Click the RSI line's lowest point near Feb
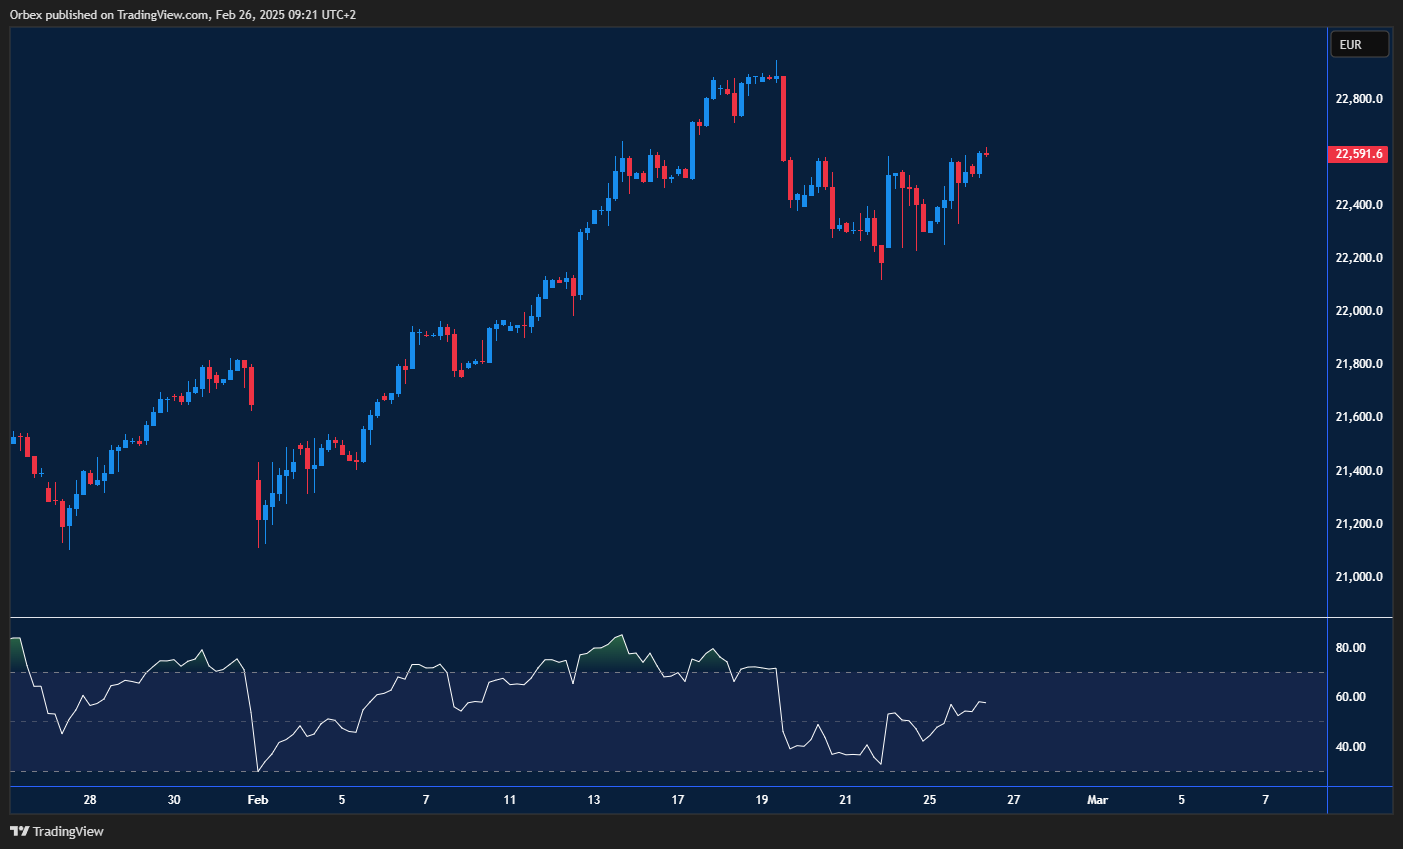The width and height of the screenshot is (1403, 849). tap(258, 770)
